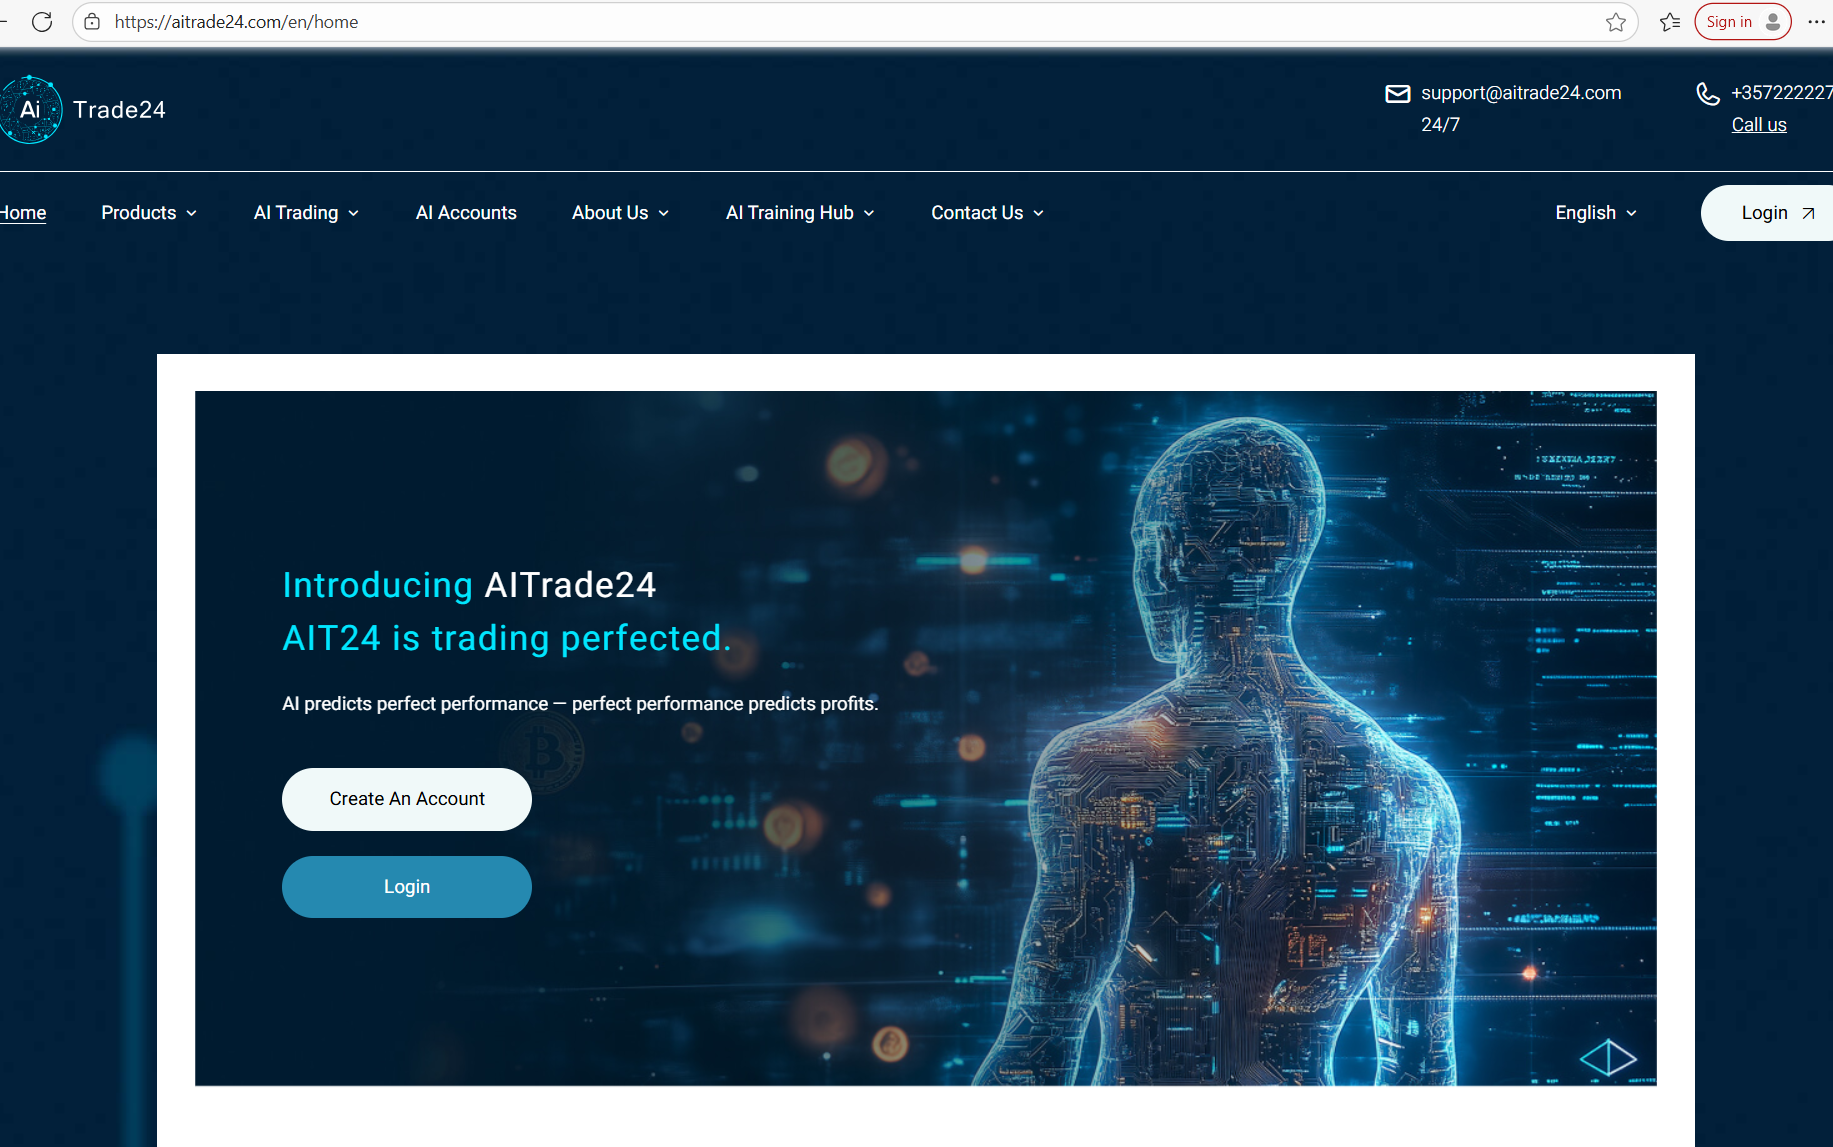Open browser settings ellipsis menu
The height and width of the screenshot is (1147, 1833).
click(1816, 22)
